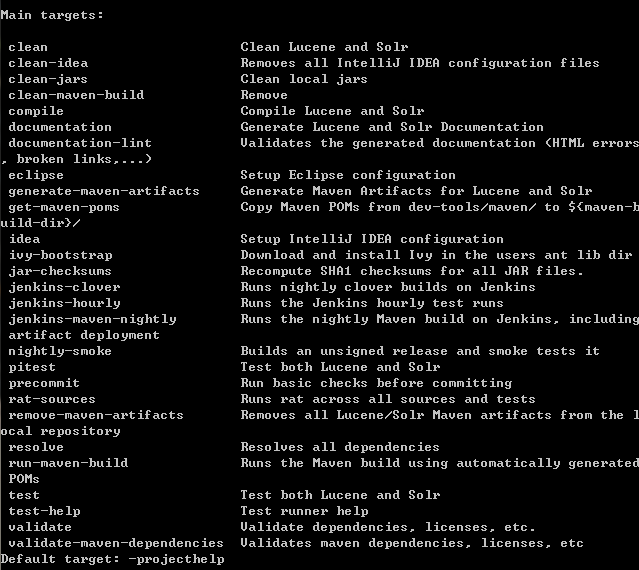Click the 'get-maven-poms' target name

pos(64,207)
